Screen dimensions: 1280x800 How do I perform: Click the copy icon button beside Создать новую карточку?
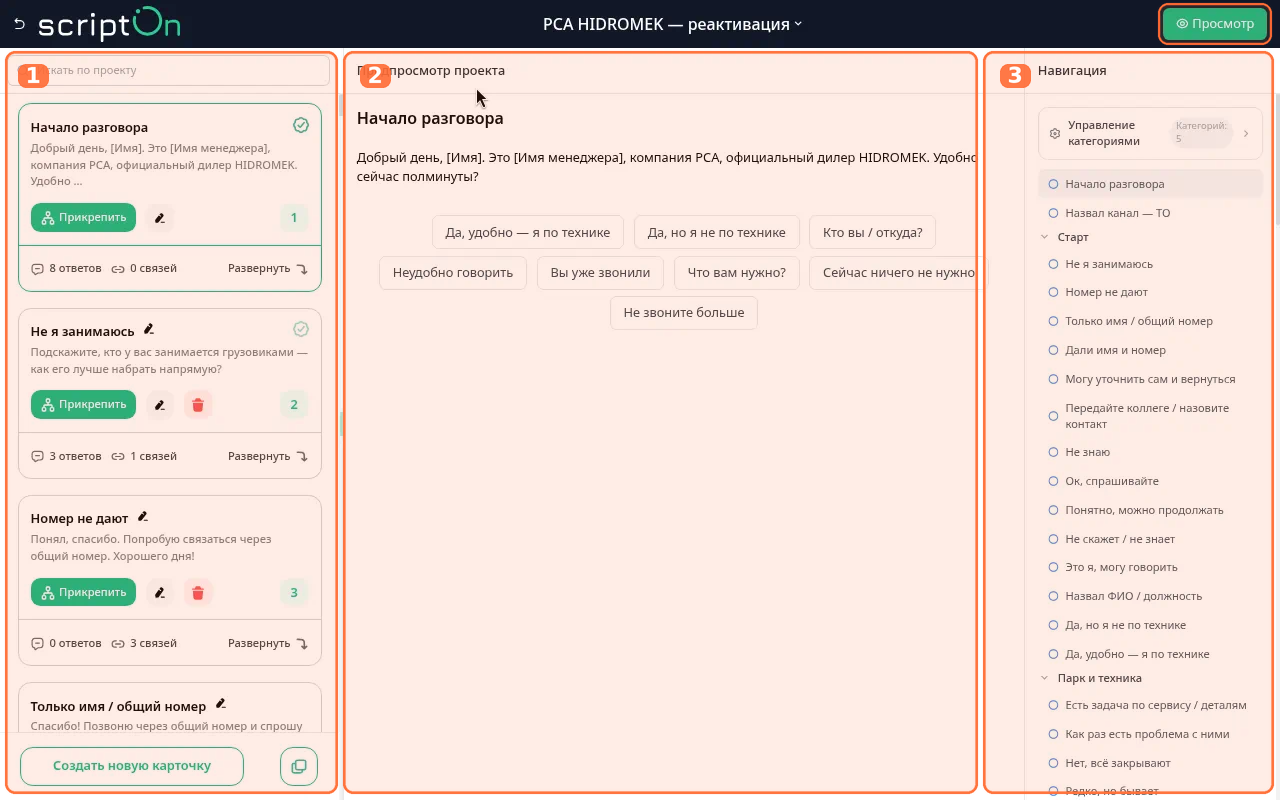point(299,766)
